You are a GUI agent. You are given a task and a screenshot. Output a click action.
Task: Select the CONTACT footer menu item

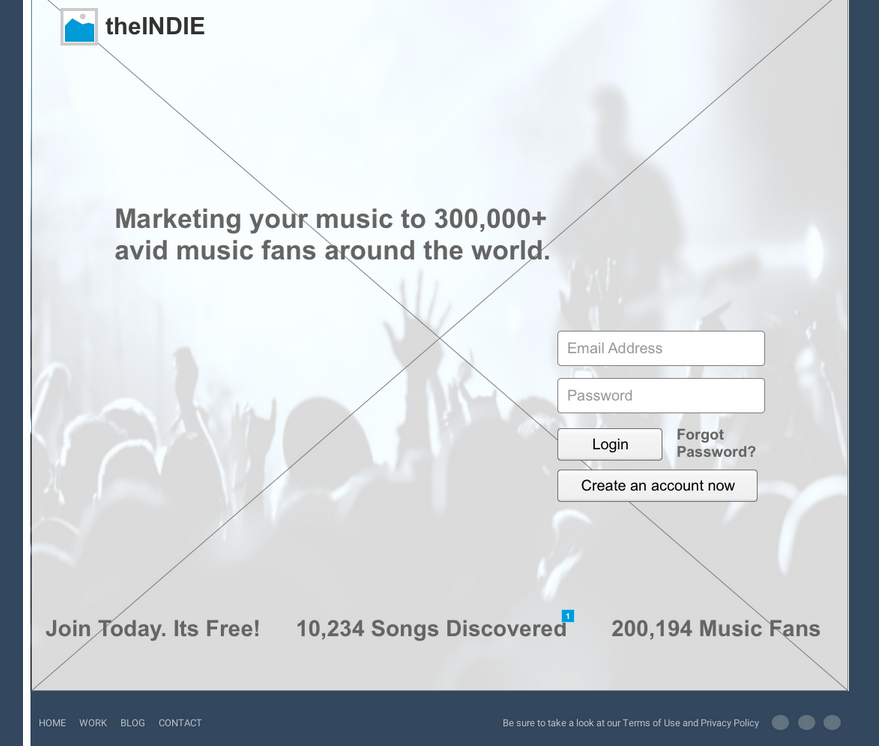(180, 723)
